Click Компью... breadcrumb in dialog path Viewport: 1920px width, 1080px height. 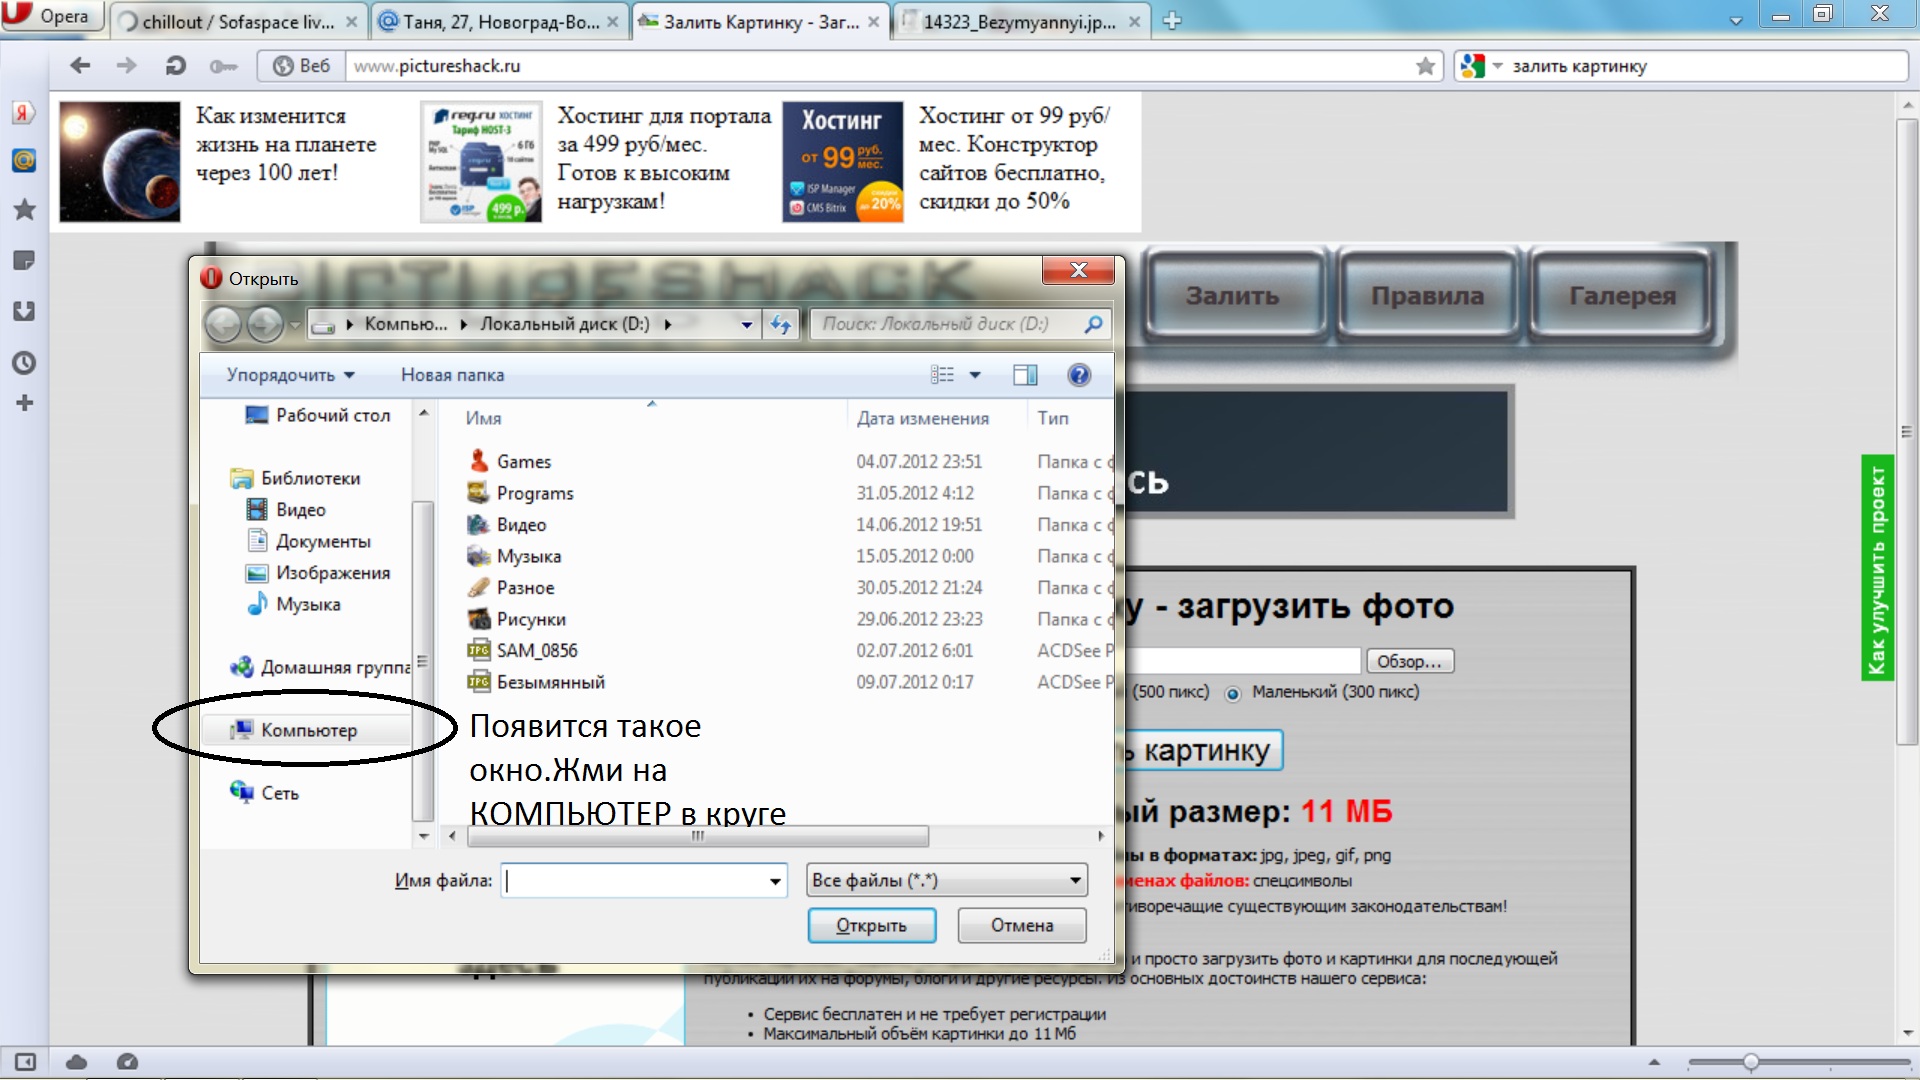[405, 324]
